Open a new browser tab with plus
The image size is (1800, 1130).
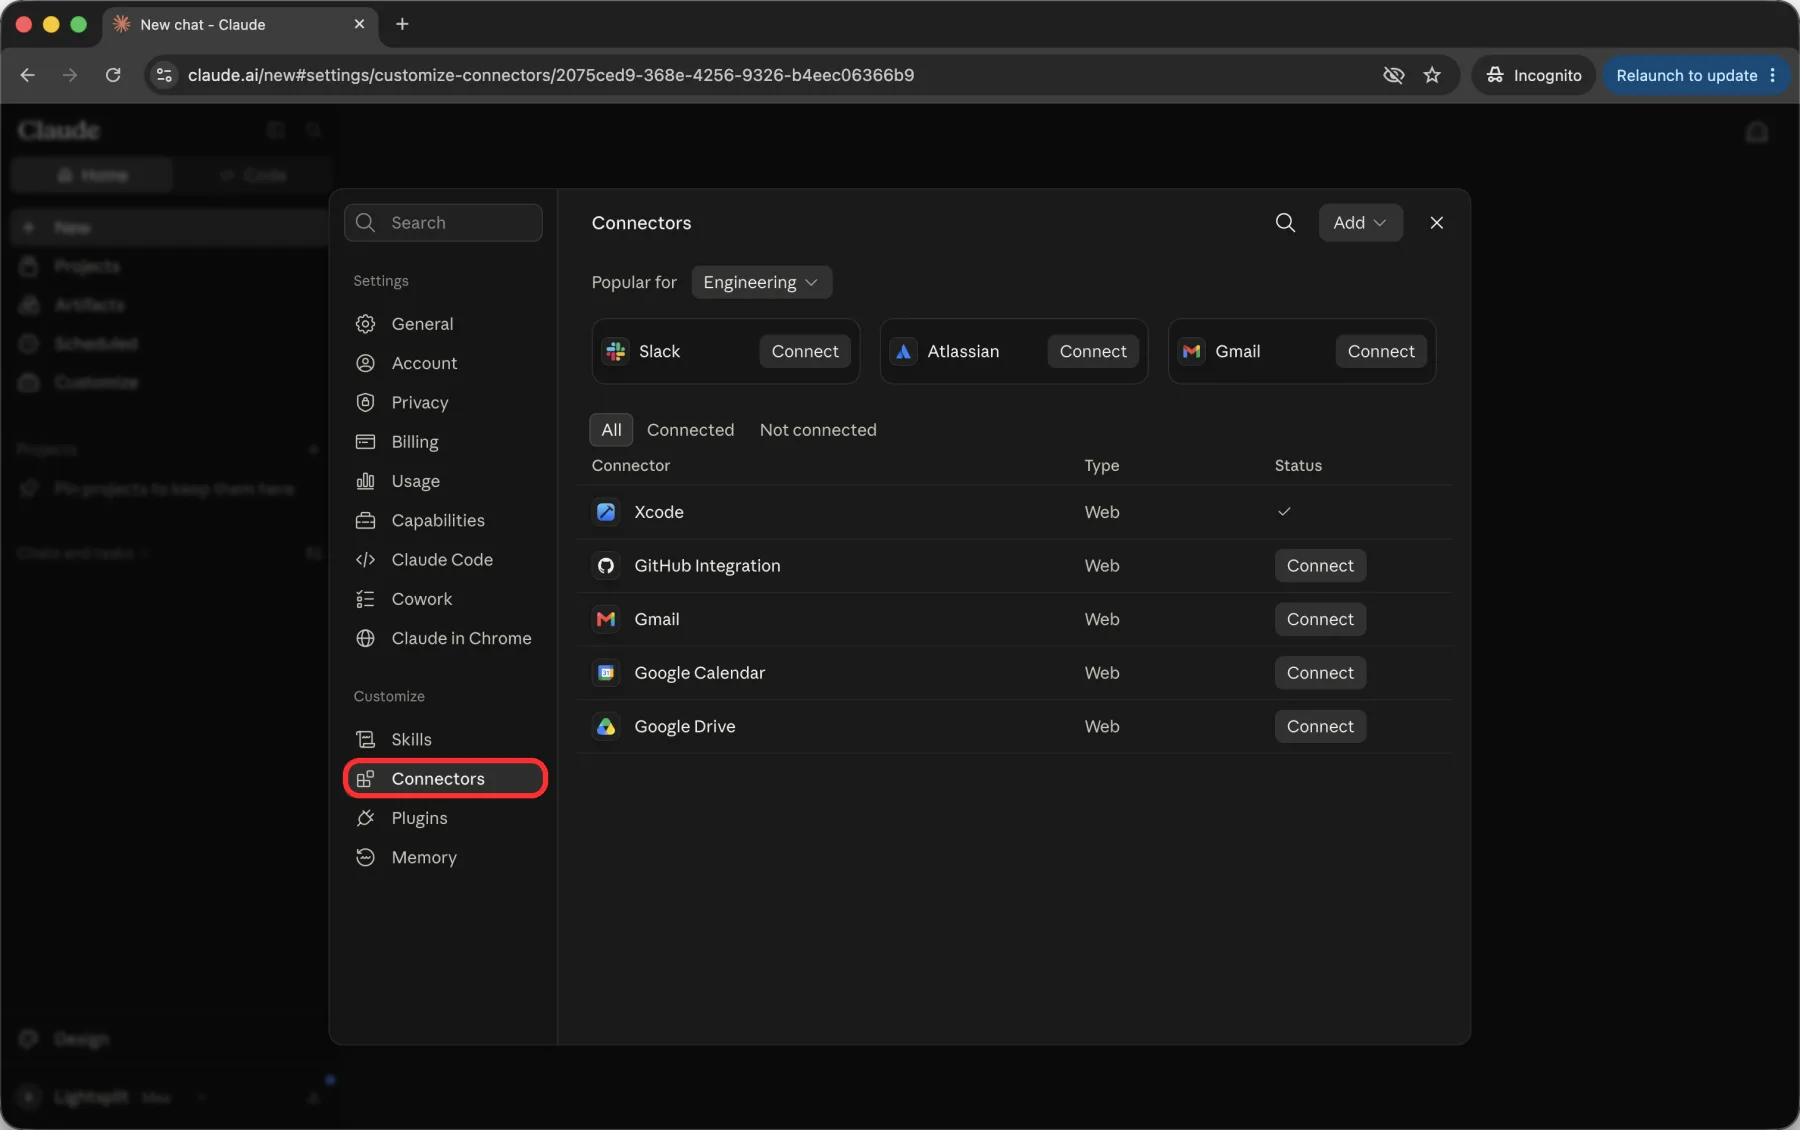point(402,24)
